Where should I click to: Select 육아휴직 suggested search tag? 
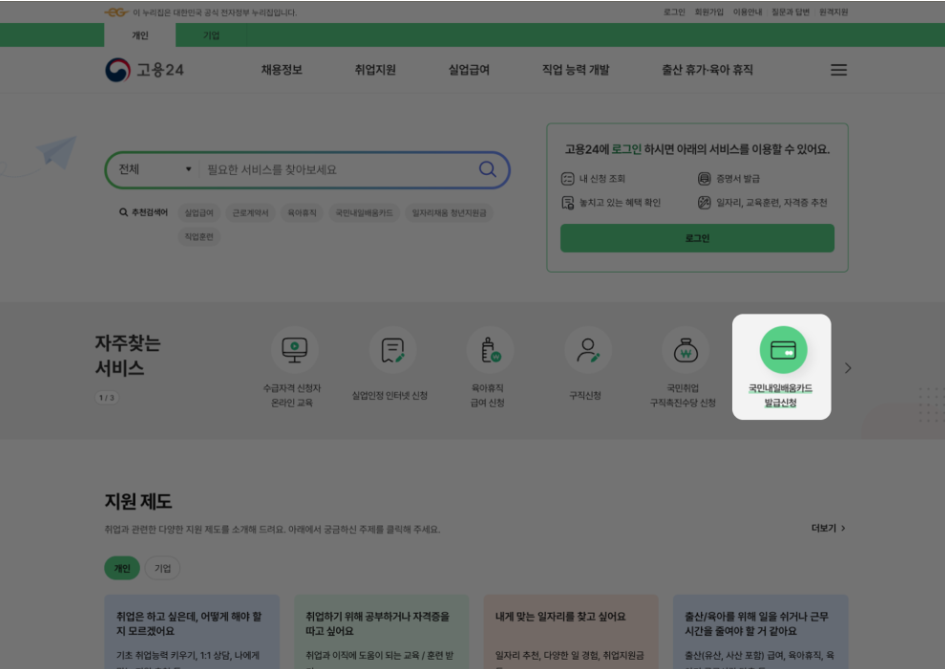[301, 213]
